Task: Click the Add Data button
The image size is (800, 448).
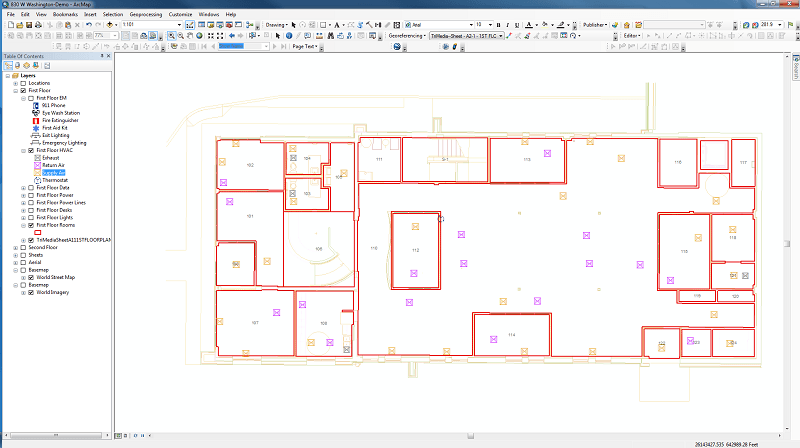Action: point(109,24)
